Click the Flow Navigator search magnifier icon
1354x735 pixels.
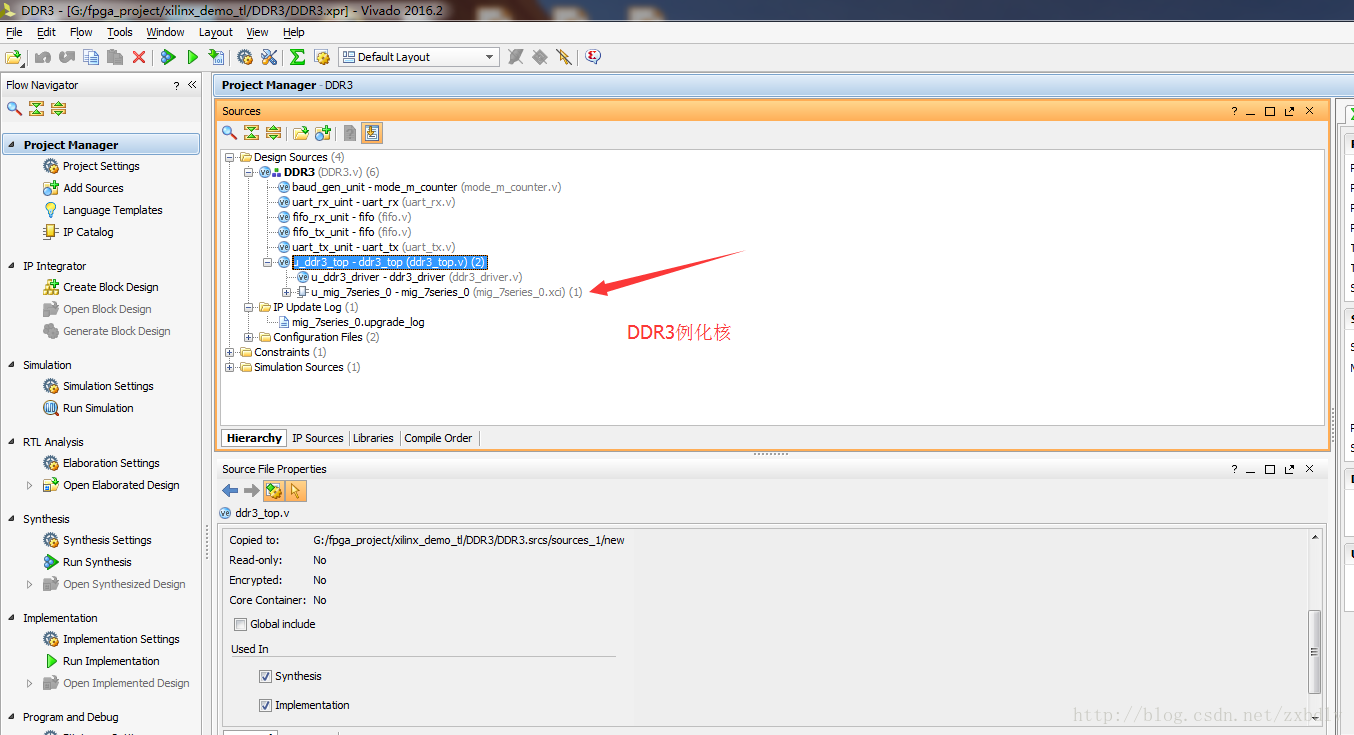click(14, 108)
